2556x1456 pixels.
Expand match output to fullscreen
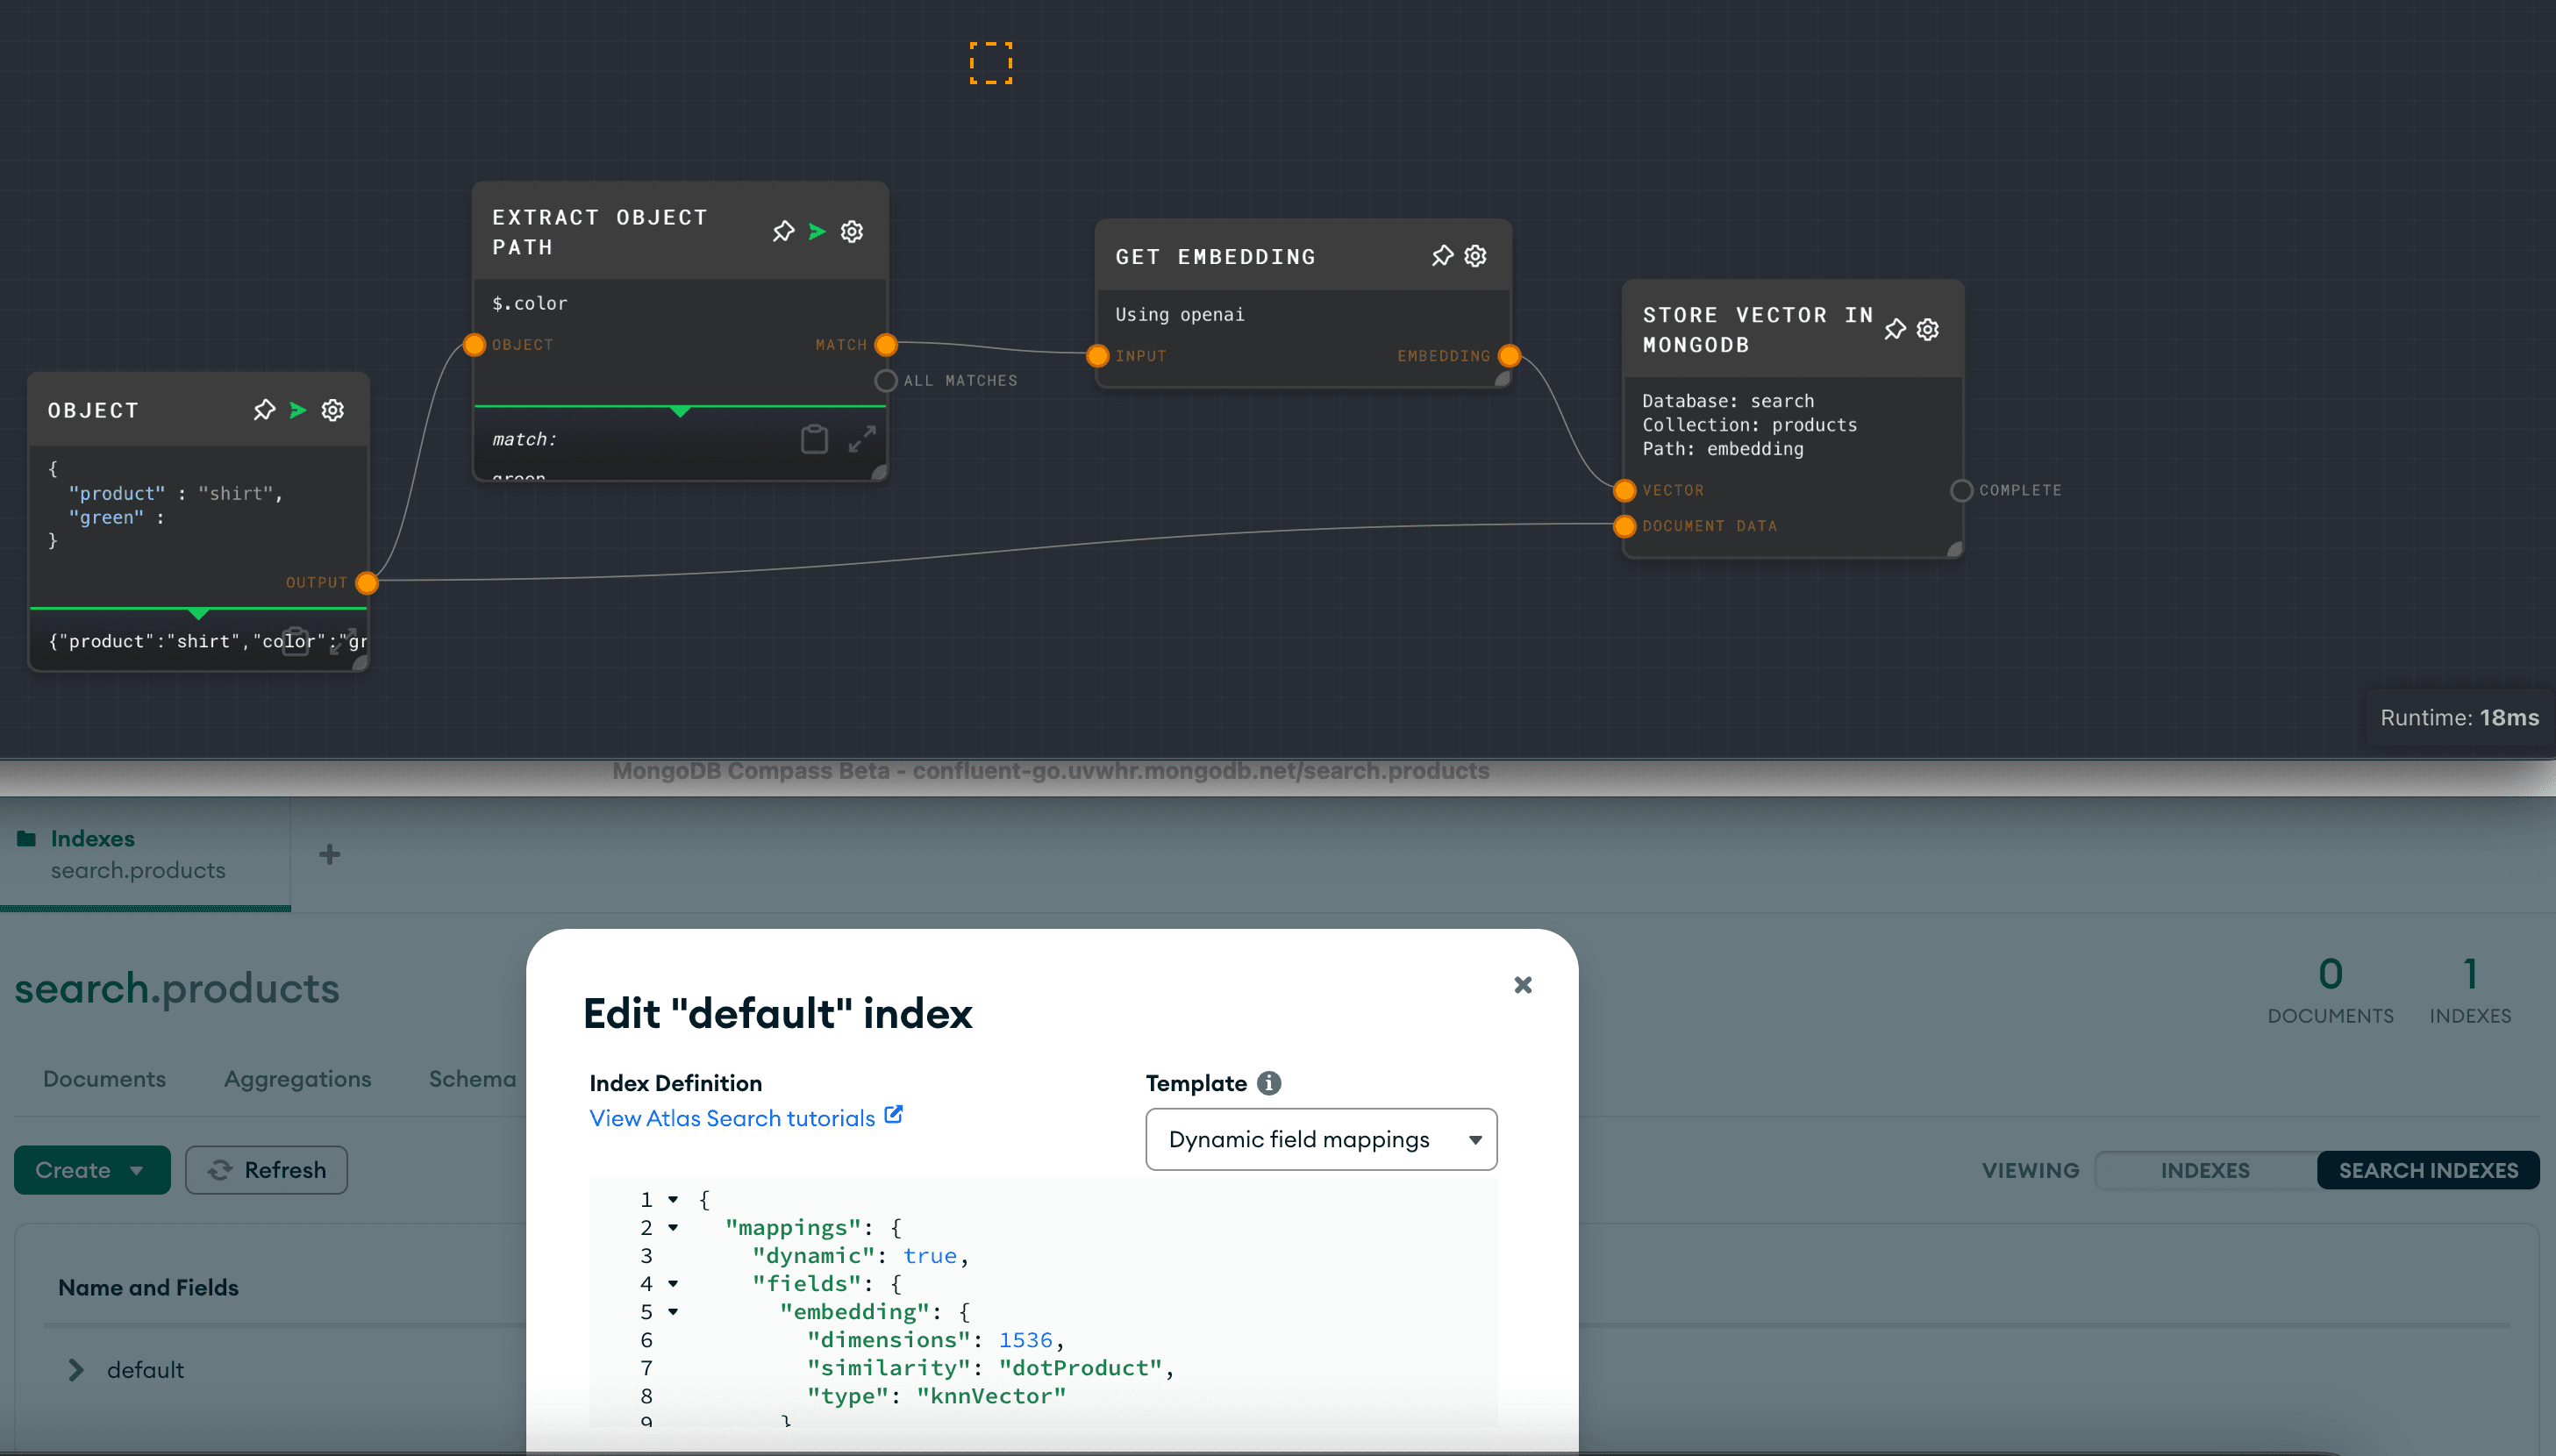(x=862, y=439)
